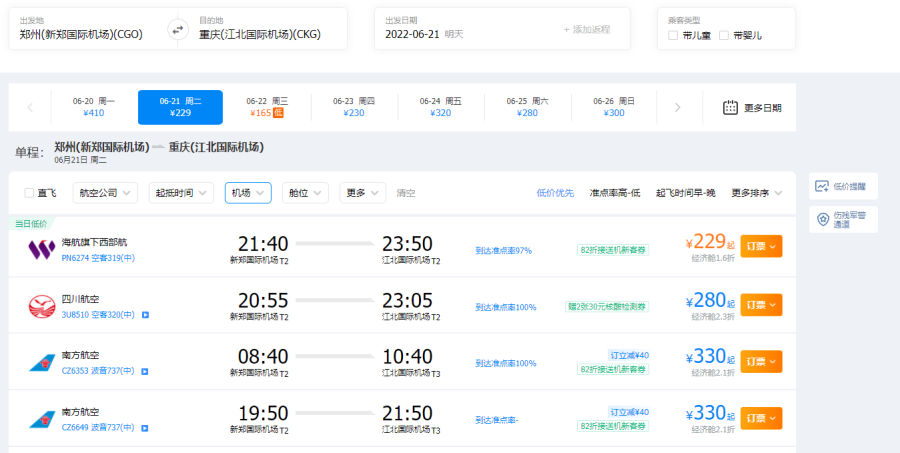900x453 pixels.
Task: Click the 海航旗下西部航 airline logo
Action: [41, 249]
